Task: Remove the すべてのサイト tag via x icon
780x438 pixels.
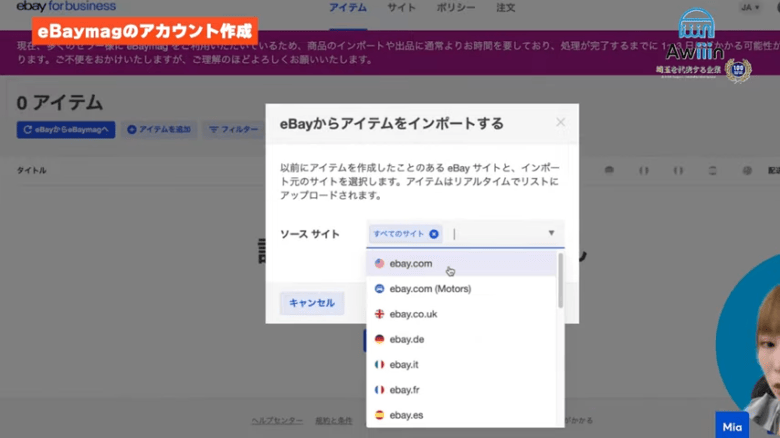Action: point(434,234)
